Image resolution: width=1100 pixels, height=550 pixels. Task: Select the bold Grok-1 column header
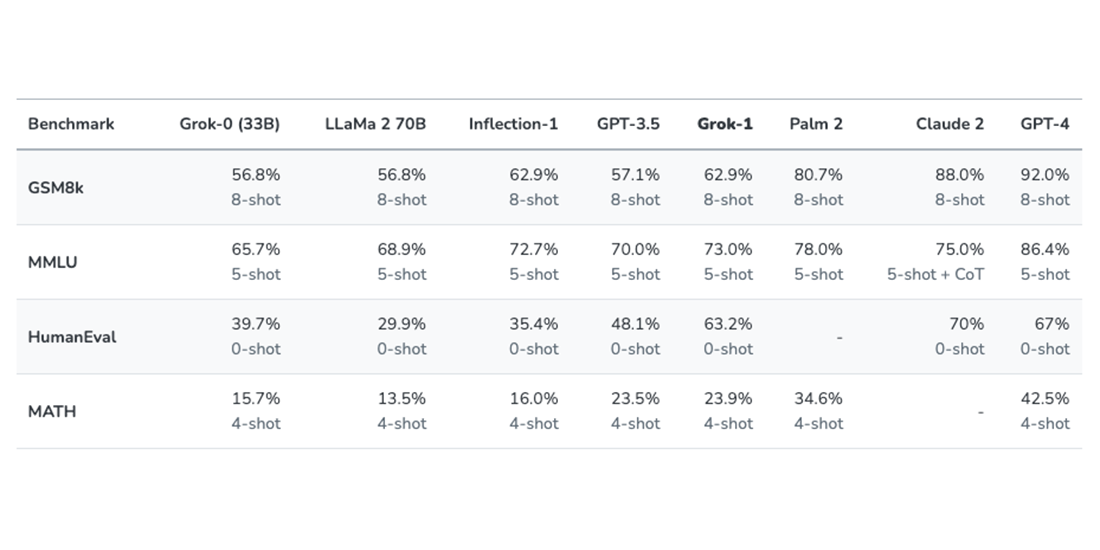click(x=725, y=124)
